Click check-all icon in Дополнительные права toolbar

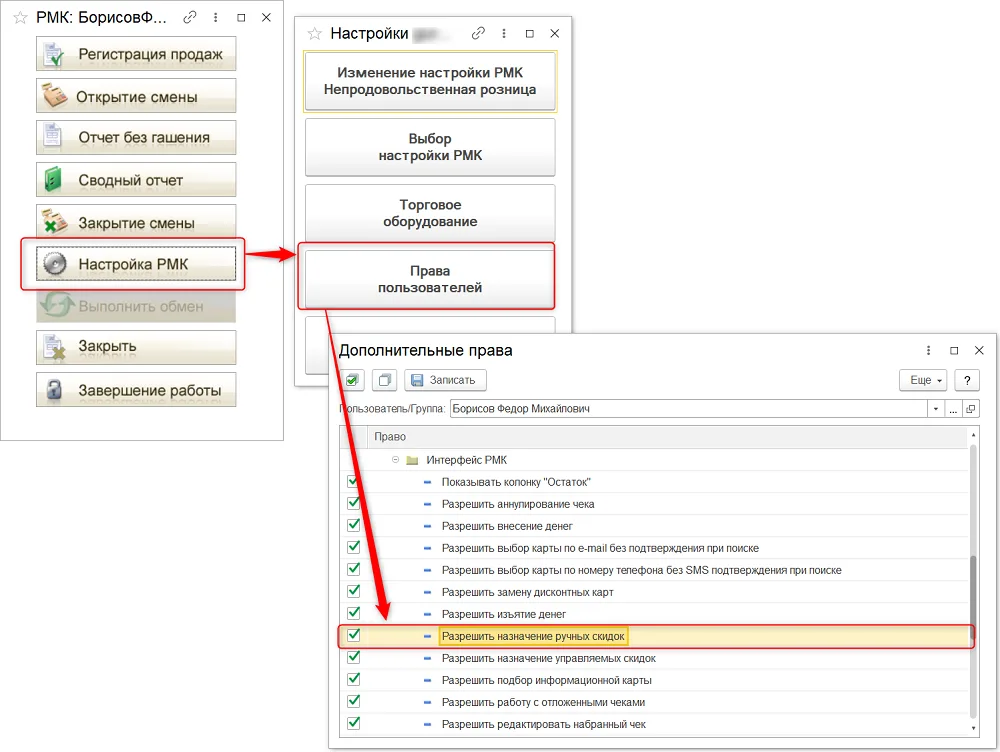coord(352,380)
